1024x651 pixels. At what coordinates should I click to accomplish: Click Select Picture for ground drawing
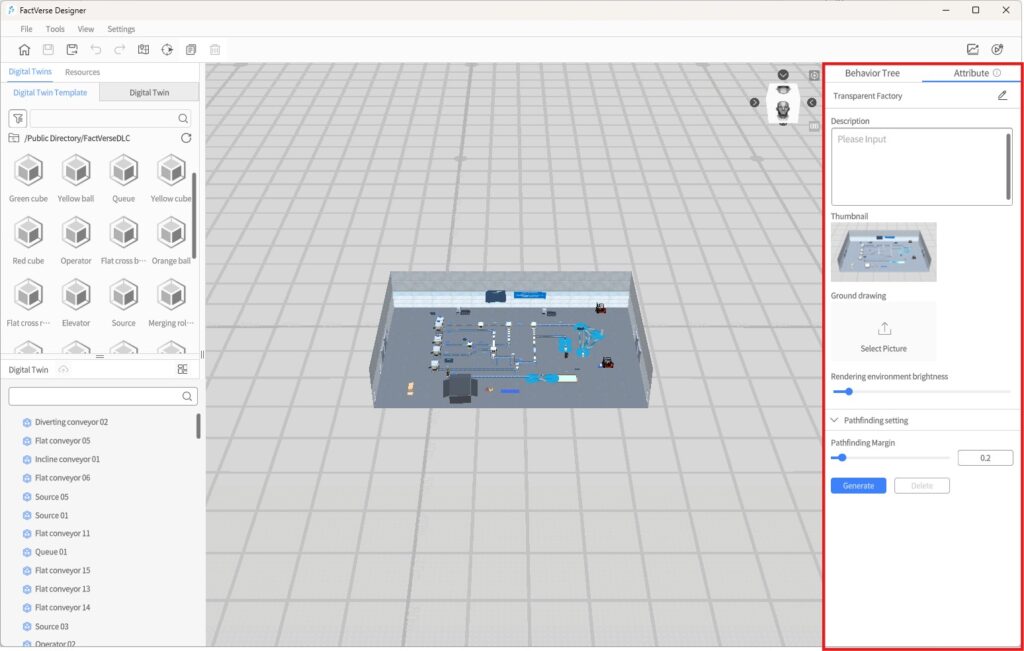pos(883,335)
